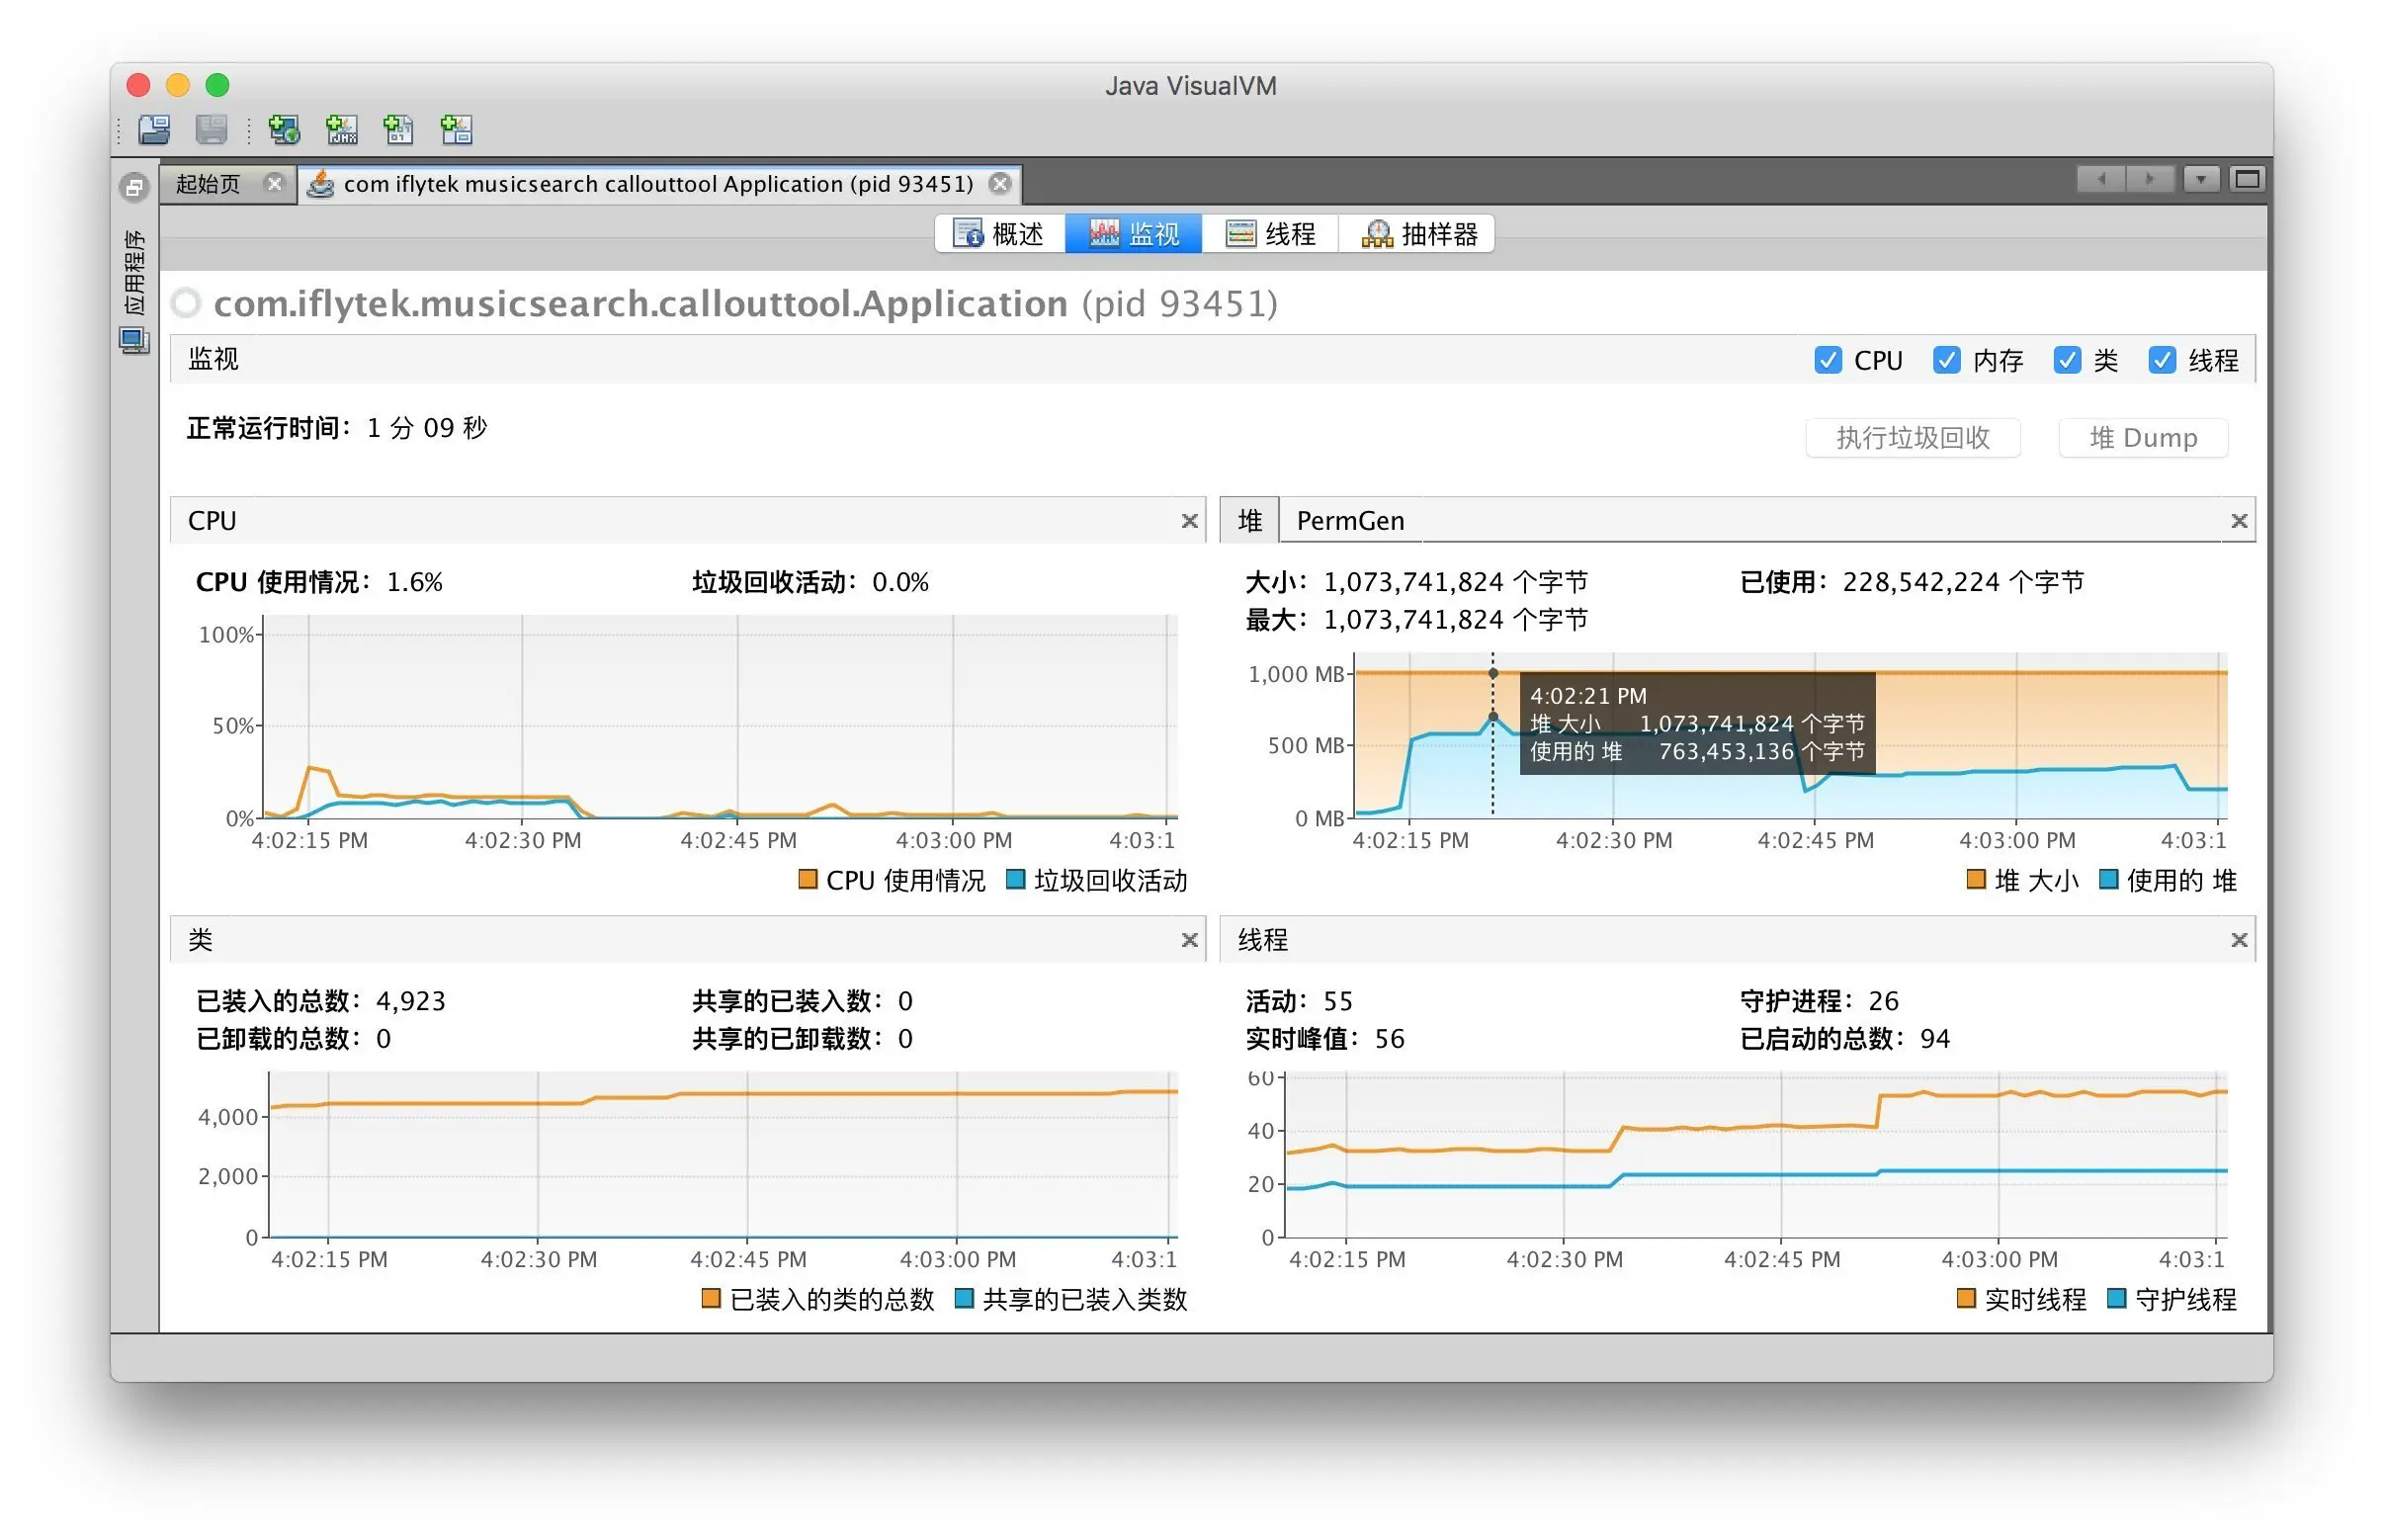Maximize the document window panel
This screenshot has width=2384, height=1540.
2247,180
